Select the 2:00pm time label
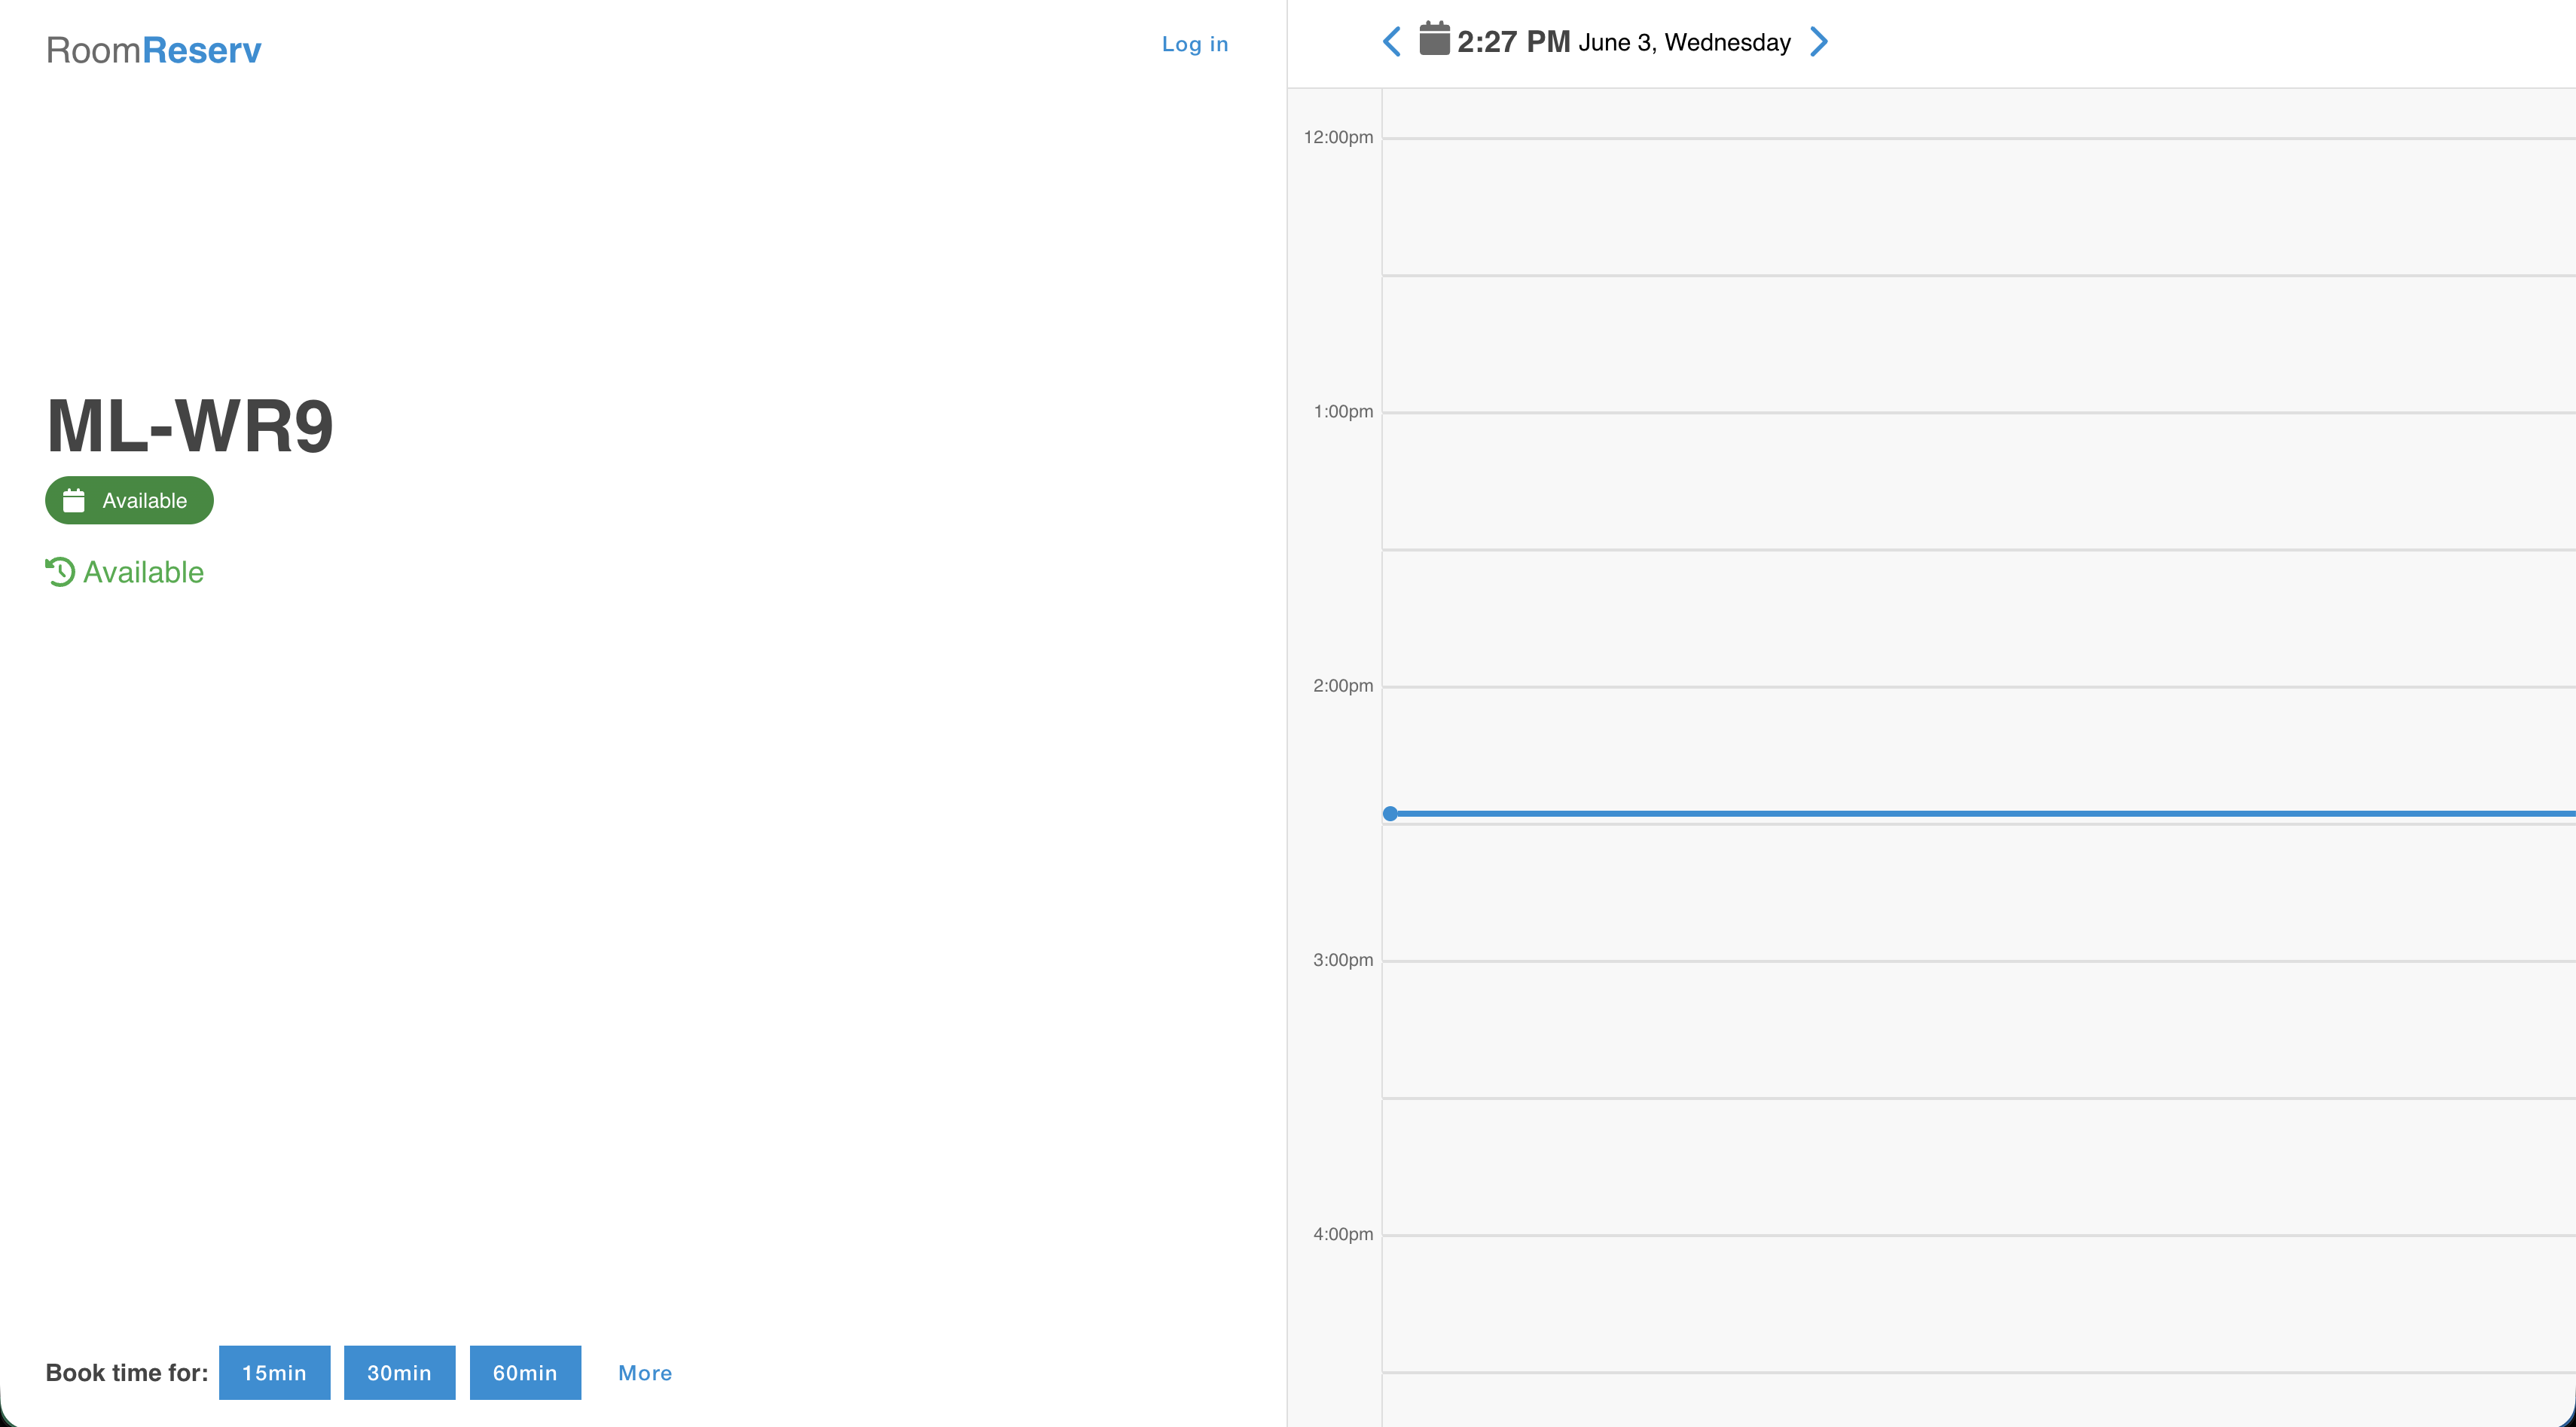This screenshot has width=2576, height=1427. pyautogui.click(x=1343, y=686)
